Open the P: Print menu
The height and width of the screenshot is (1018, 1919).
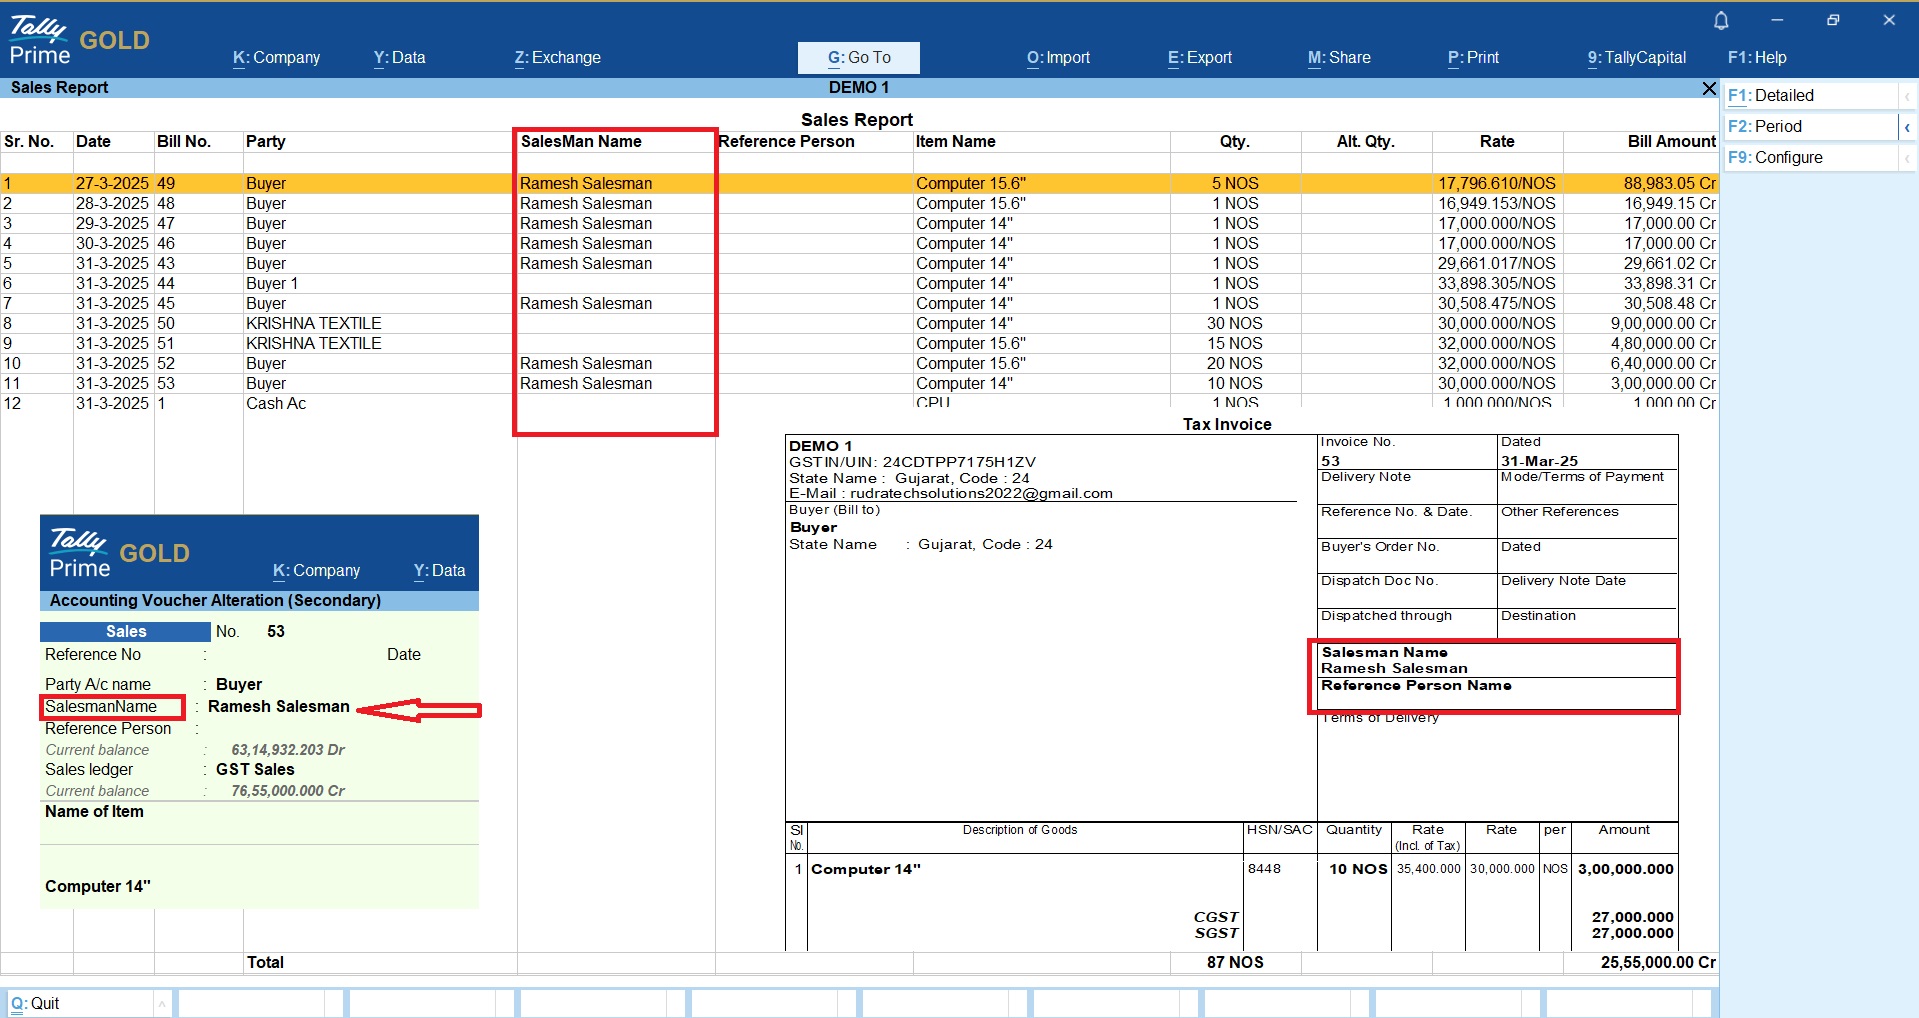click(1473, 58)
